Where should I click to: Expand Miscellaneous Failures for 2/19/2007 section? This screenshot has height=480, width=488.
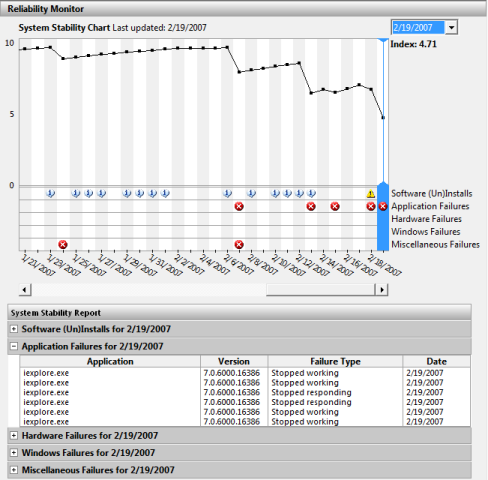coord(14,470)
